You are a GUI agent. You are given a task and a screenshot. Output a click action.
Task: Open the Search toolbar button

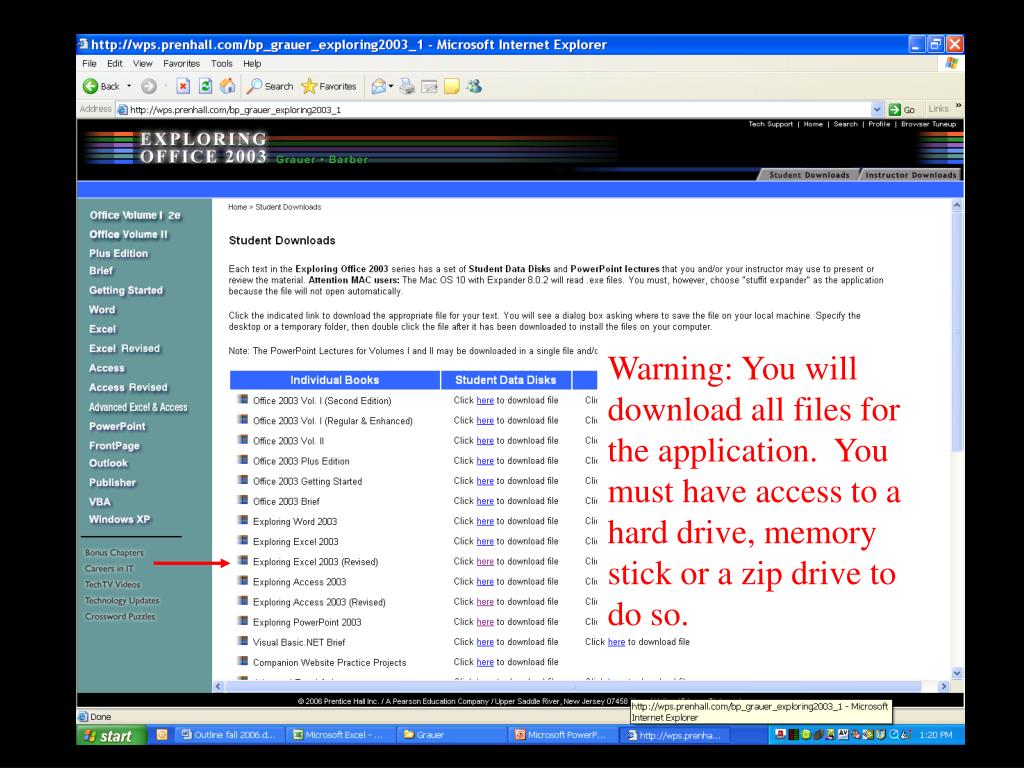click(270, 86)
